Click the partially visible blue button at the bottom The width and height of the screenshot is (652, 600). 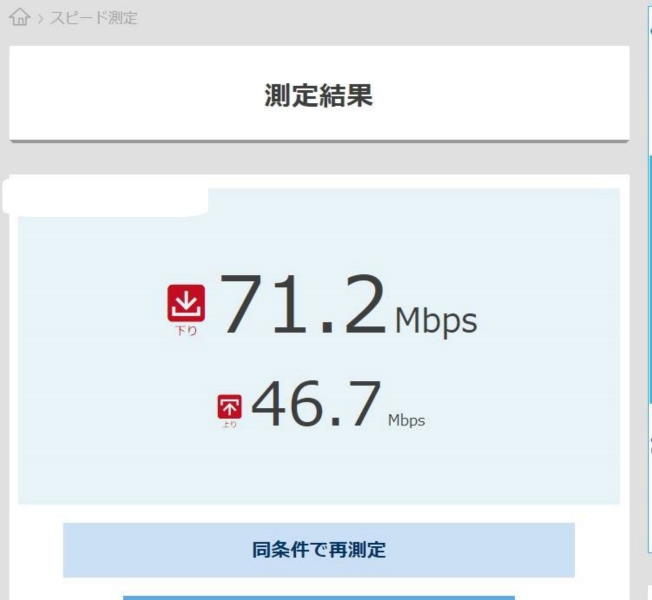click(x=319, y=598)
